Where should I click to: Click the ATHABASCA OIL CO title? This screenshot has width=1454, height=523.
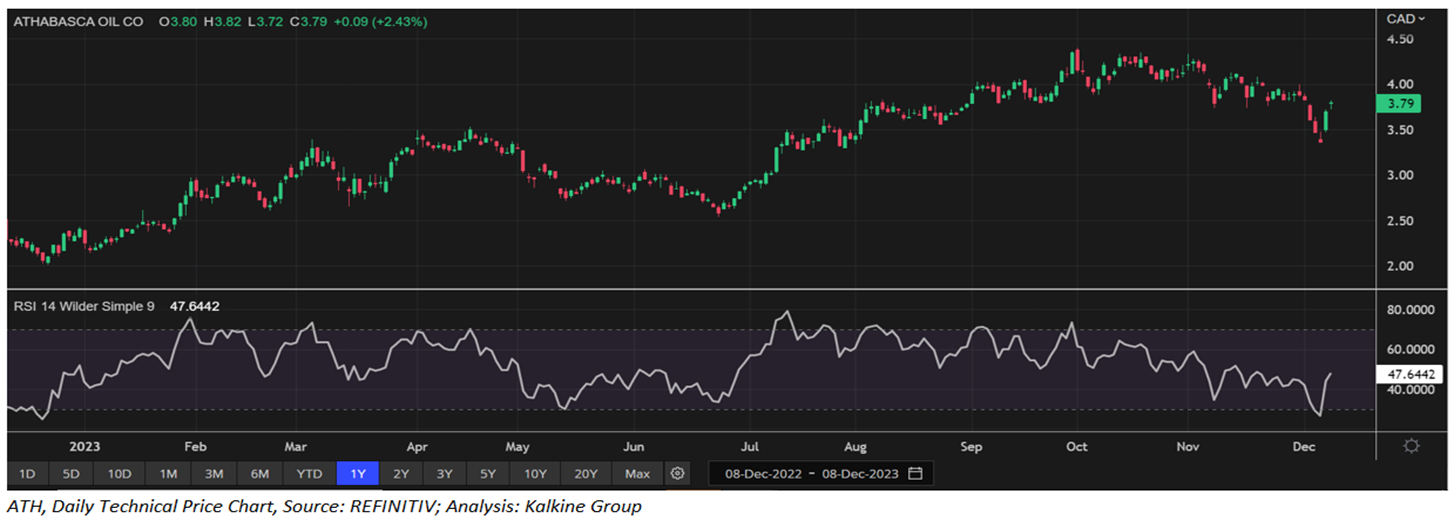coord(76,21)
